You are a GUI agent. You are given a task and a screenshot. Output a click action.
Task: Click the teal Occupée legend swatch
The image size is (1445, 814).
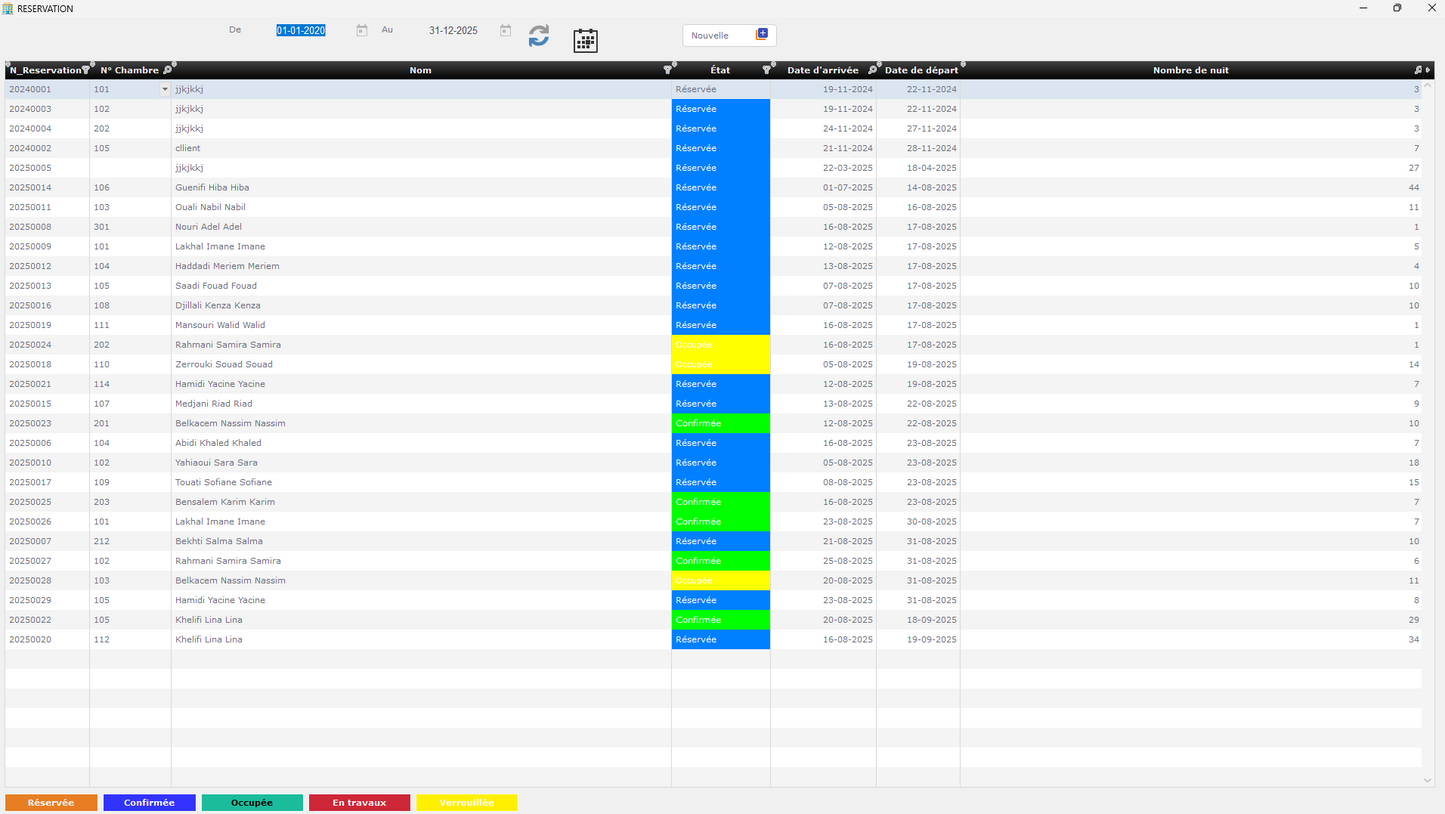[x=252, y=803]
